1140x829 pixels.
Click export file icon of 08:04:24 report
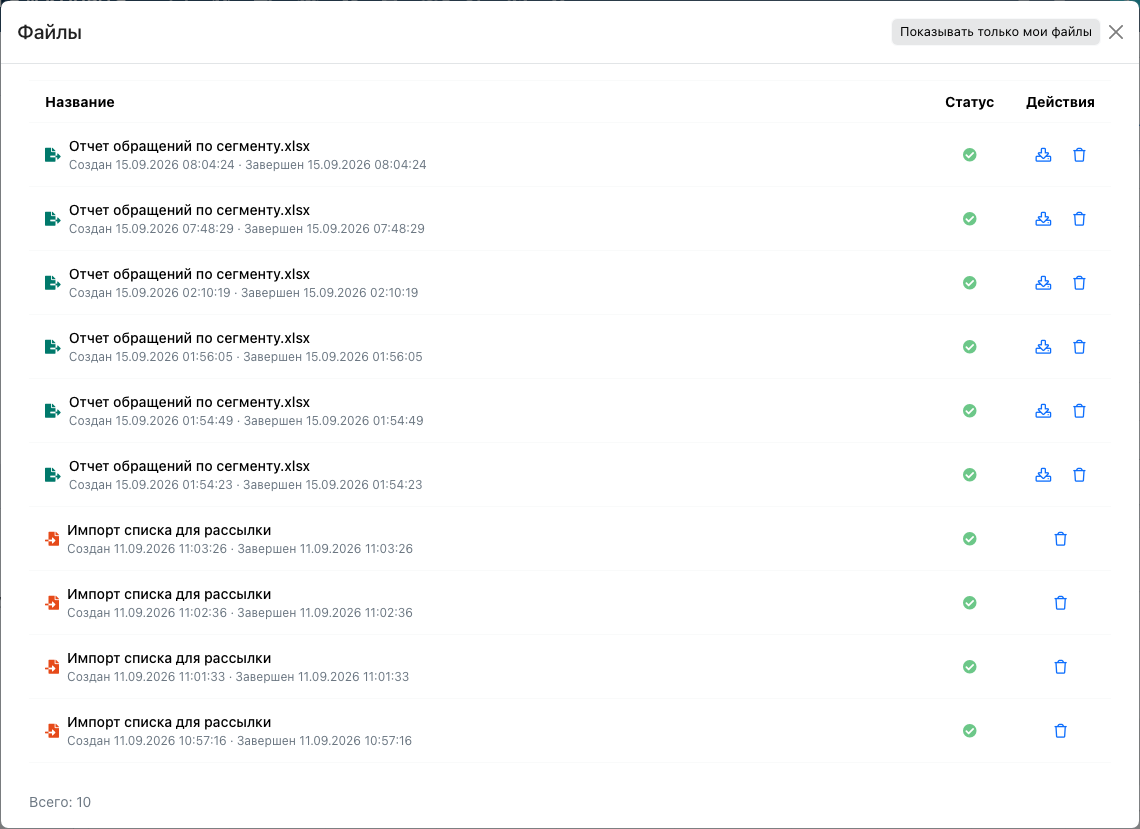[52, 155]
